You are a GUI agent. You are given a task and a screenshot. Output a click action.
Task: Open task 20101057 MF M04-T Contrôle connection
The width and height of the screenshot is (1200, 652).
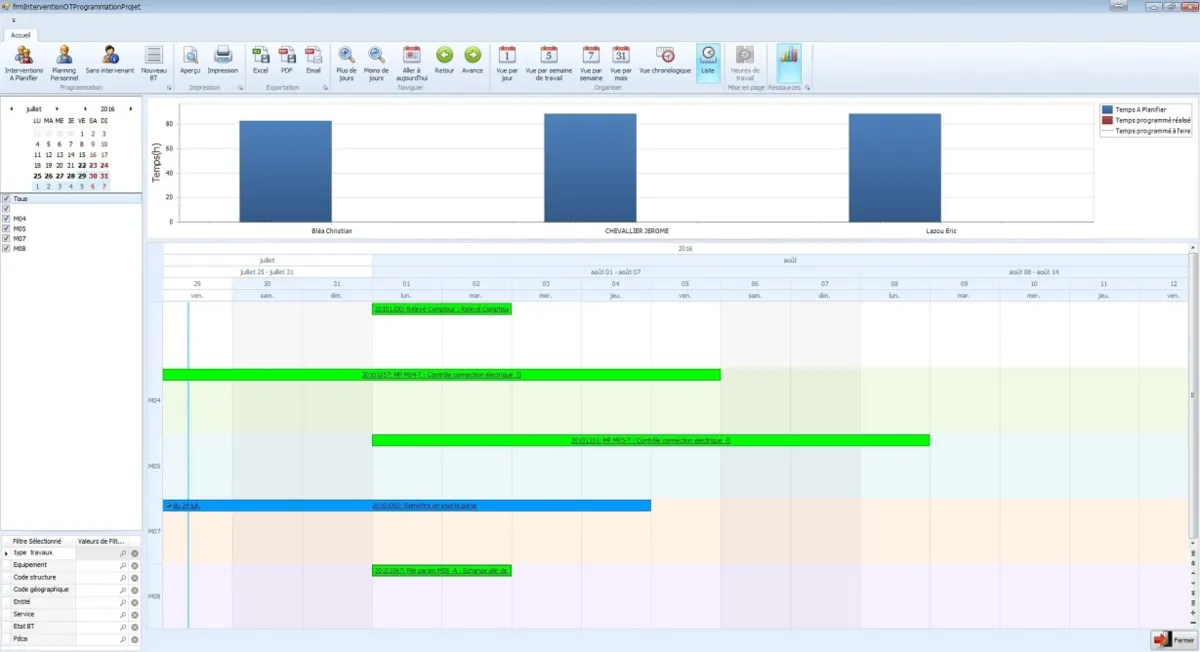click(x=441, y=374)
